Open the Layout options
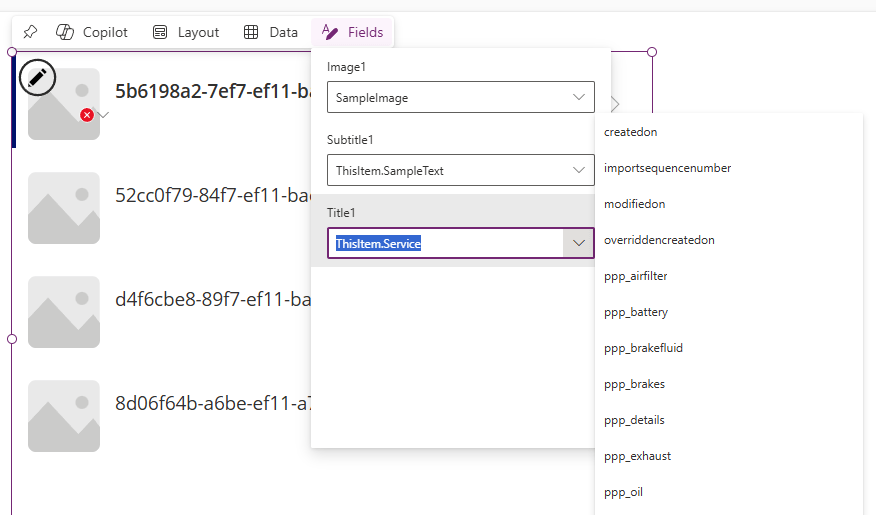 pos(186,32)
